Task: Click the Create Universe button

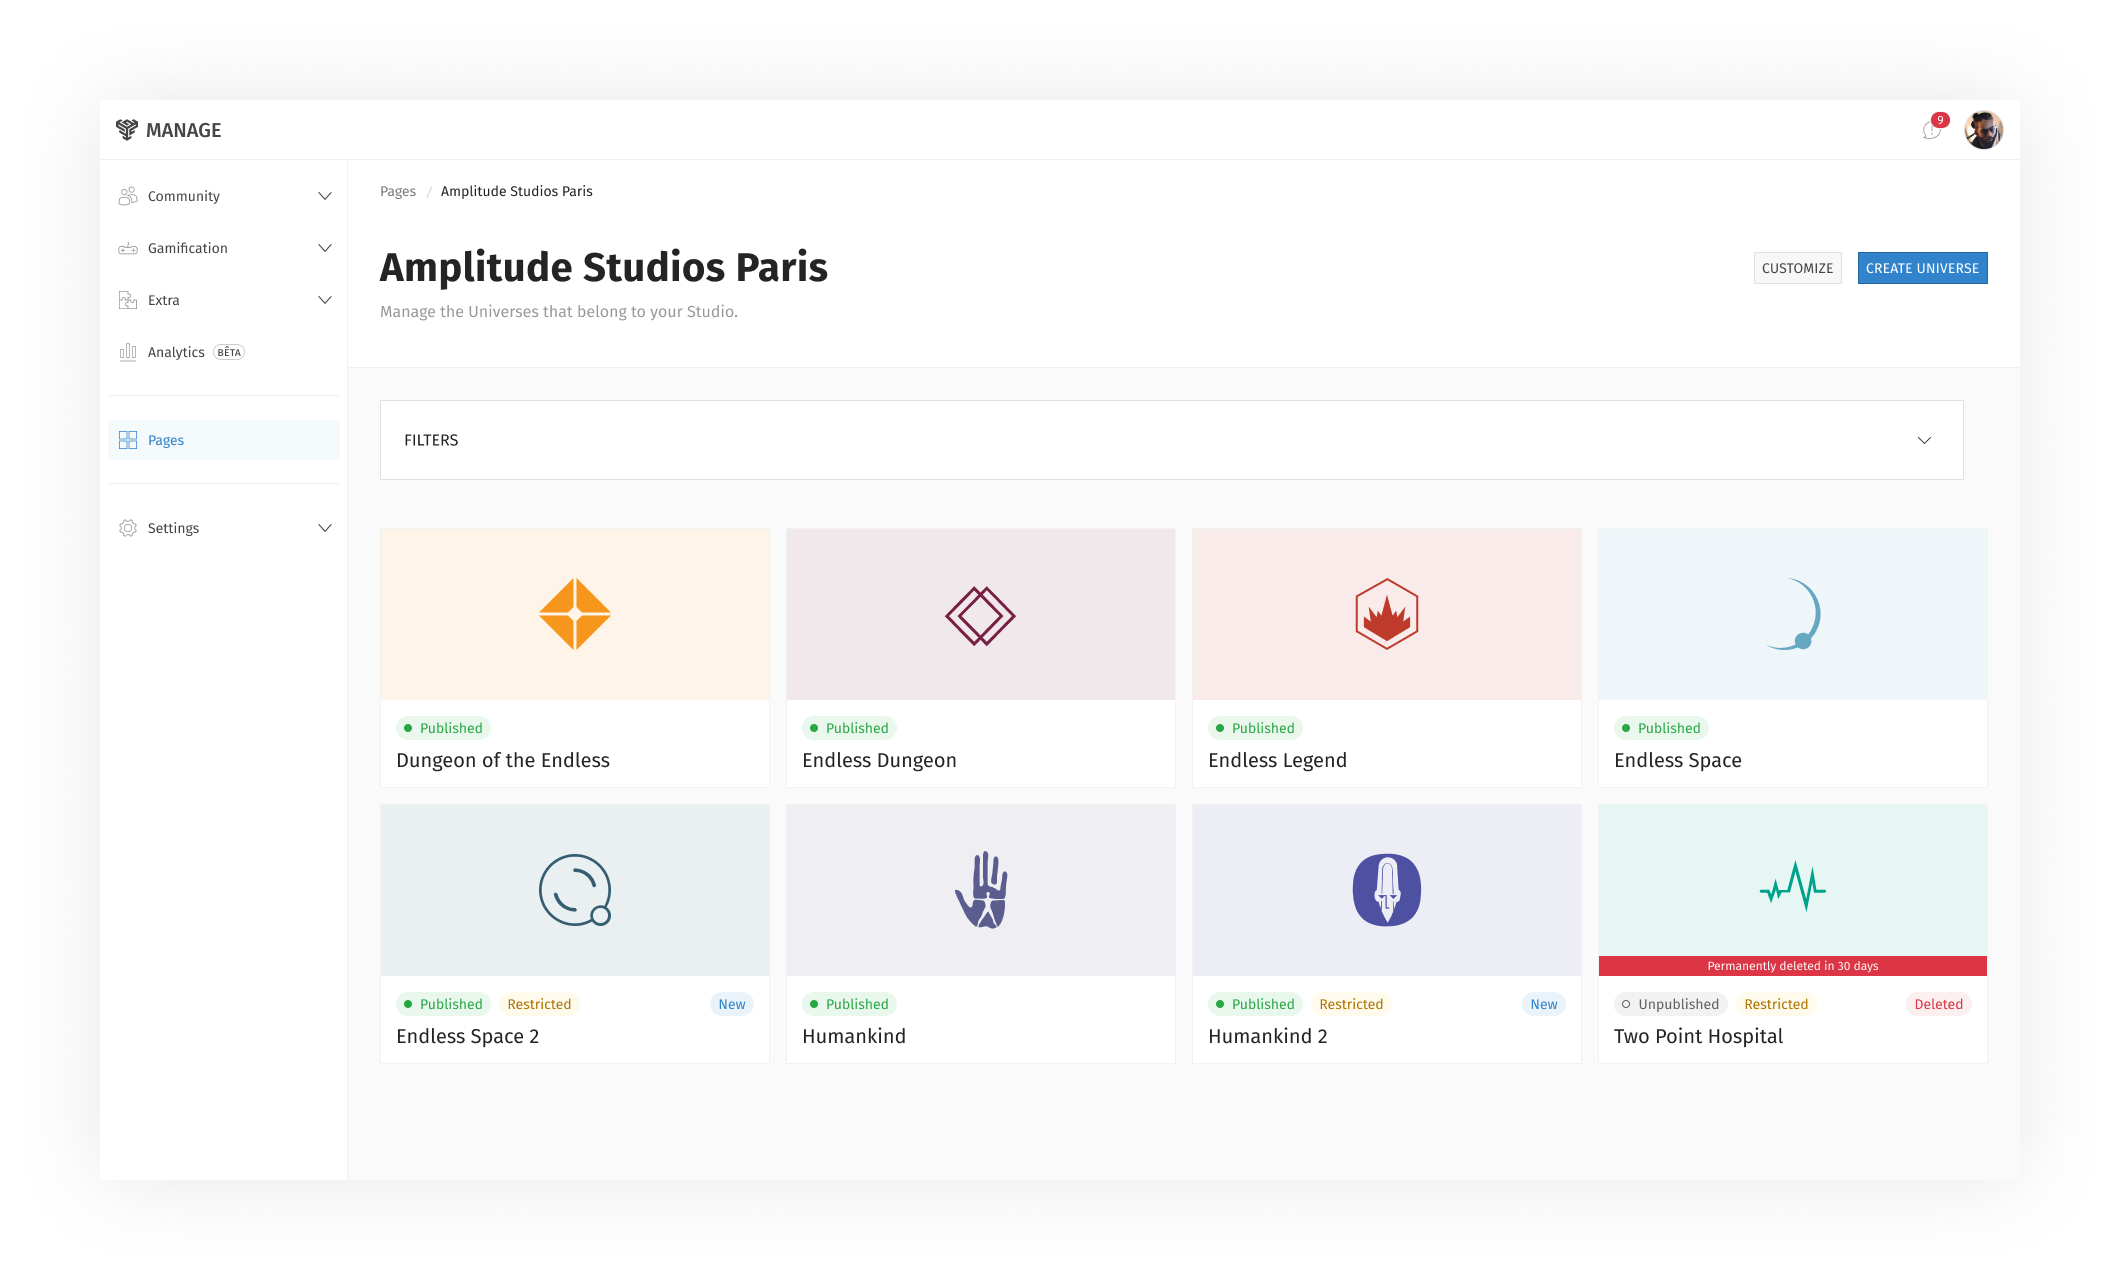Action: tap(1922, 268)
